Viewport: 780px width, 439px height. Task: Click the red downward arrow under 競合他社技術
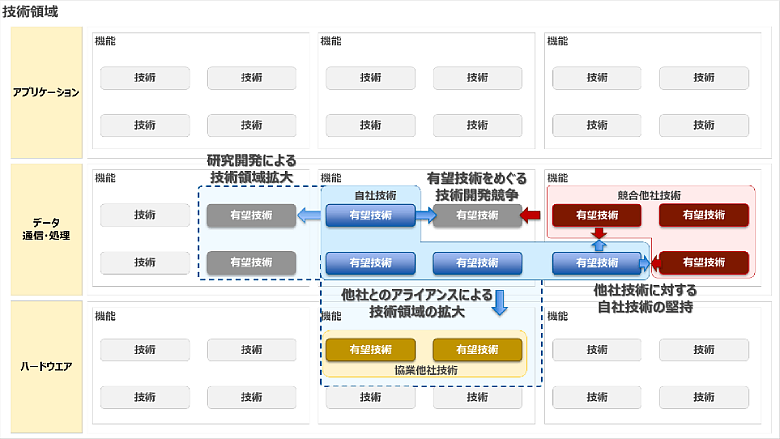(598, 234)
